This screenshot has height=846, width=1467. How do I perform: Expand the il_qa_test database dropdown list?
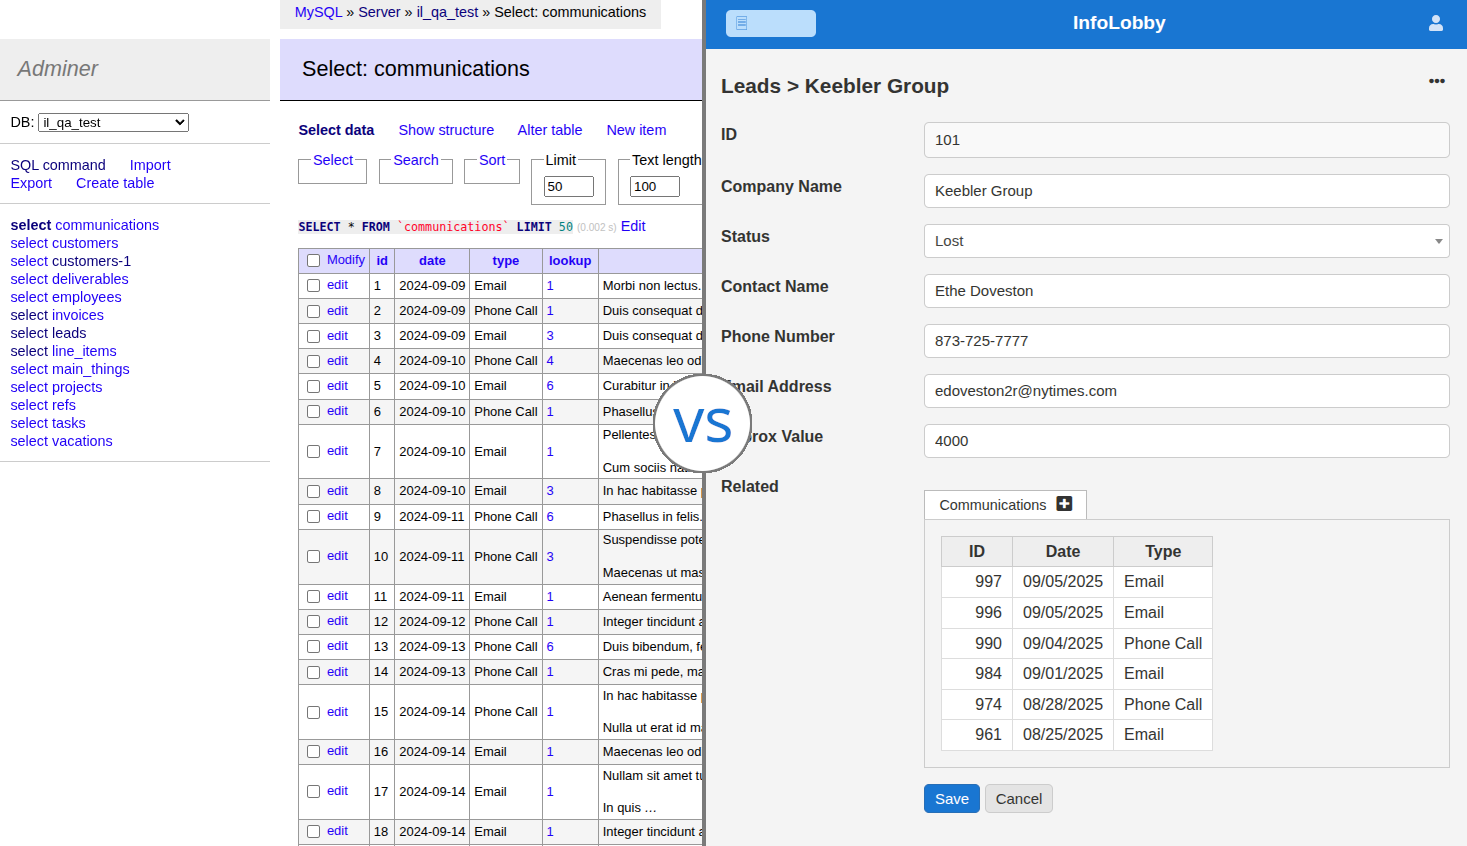click(x=113, y=122)
